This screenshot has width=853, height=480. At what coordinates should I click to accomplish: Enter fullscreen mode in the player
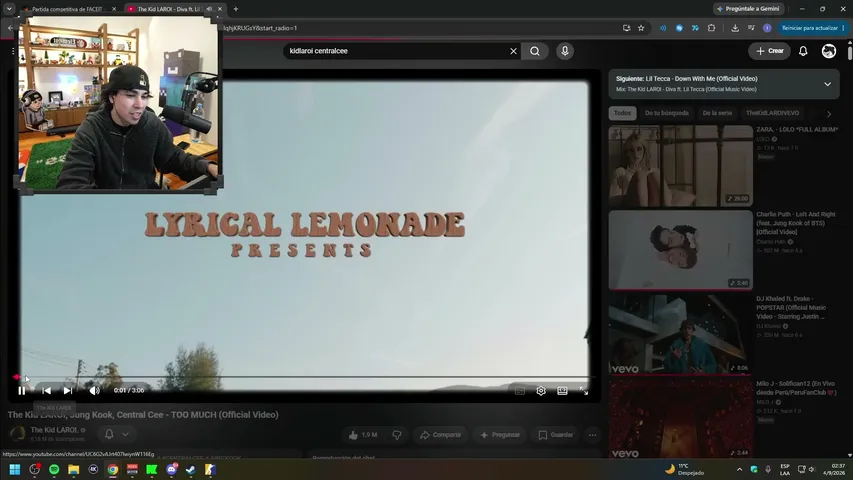coord(584,391)
